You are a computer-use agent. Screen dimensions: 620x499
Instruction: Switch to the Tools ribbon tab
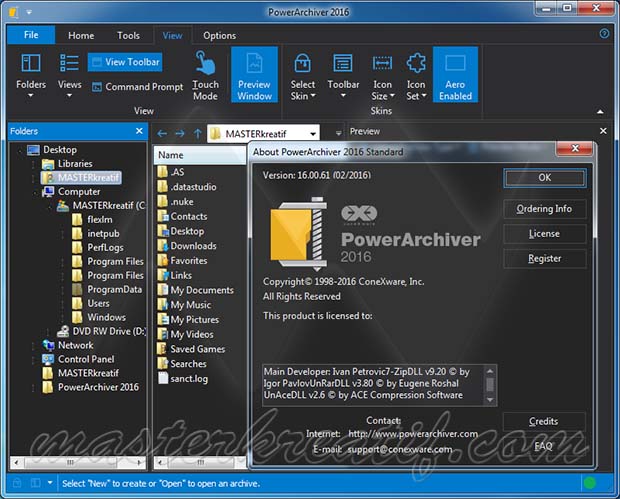pos(128,36)
